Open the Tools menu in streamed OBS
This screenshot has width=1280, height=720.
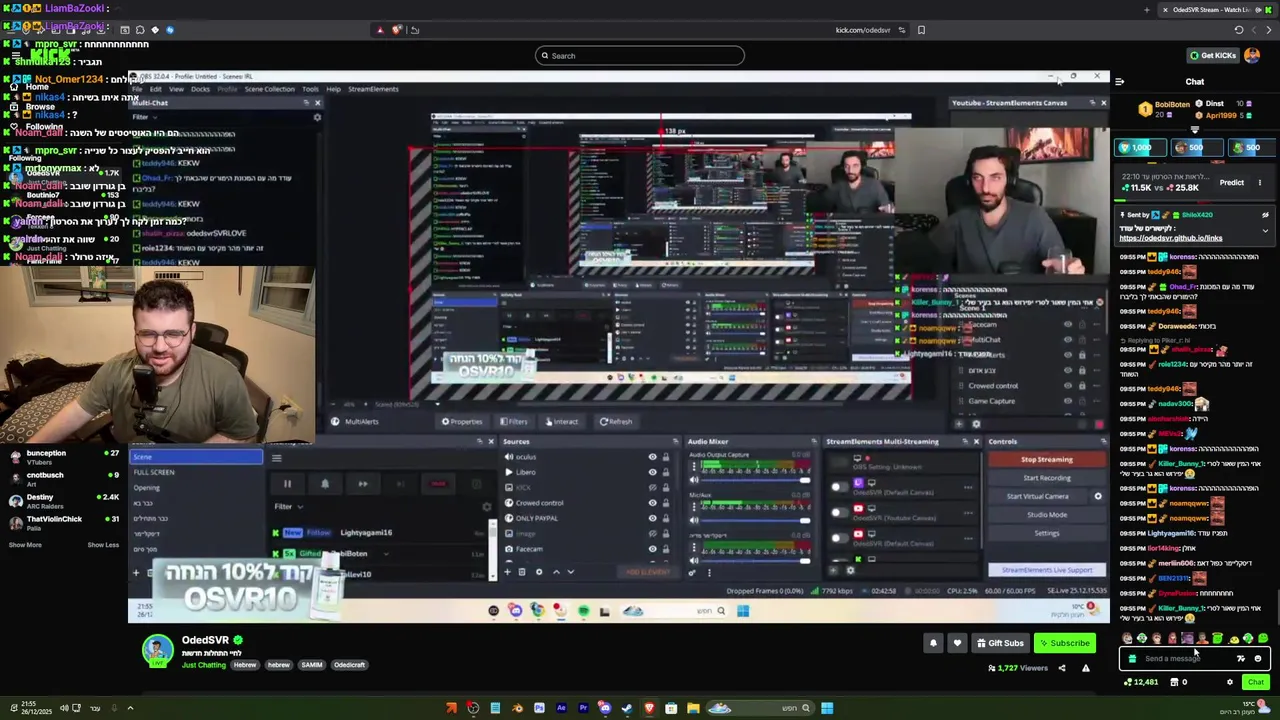point(310,89)
